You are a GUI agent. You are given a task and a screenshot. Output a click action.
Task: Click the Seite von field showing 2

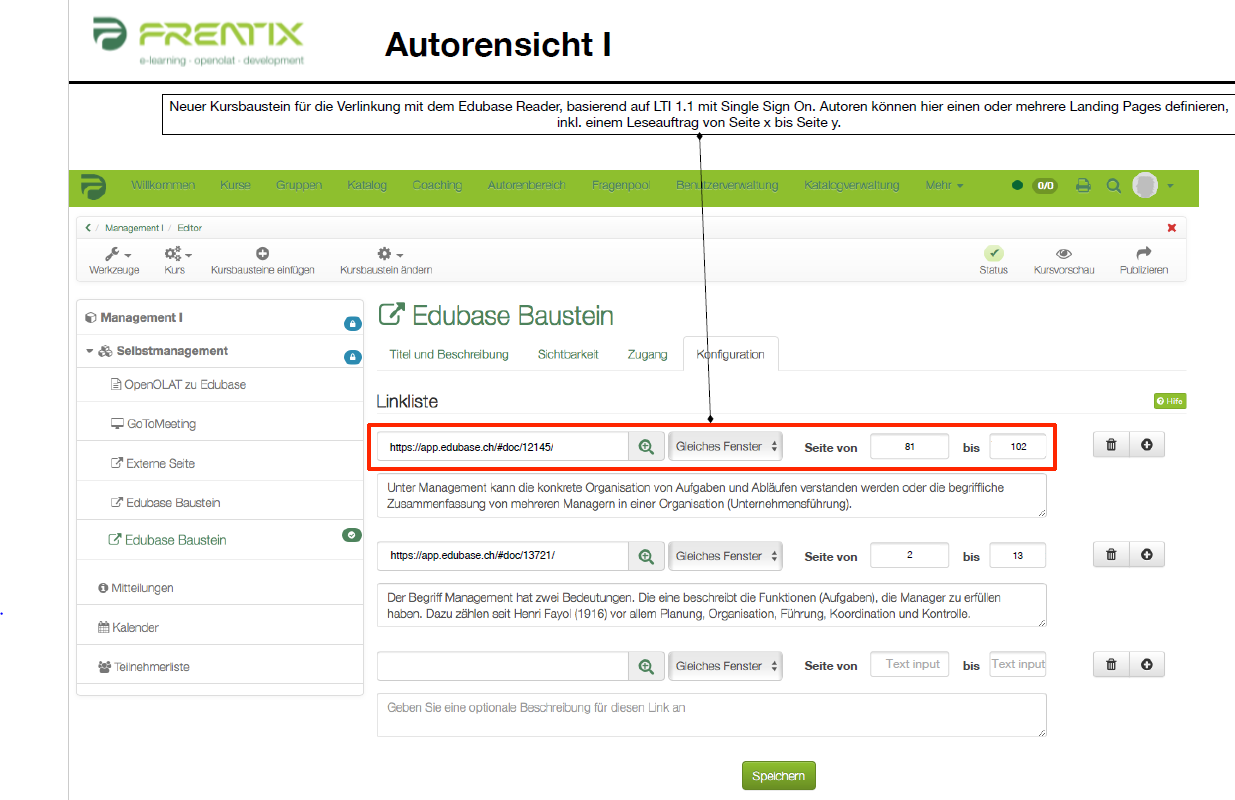click(x=909, y=556)
